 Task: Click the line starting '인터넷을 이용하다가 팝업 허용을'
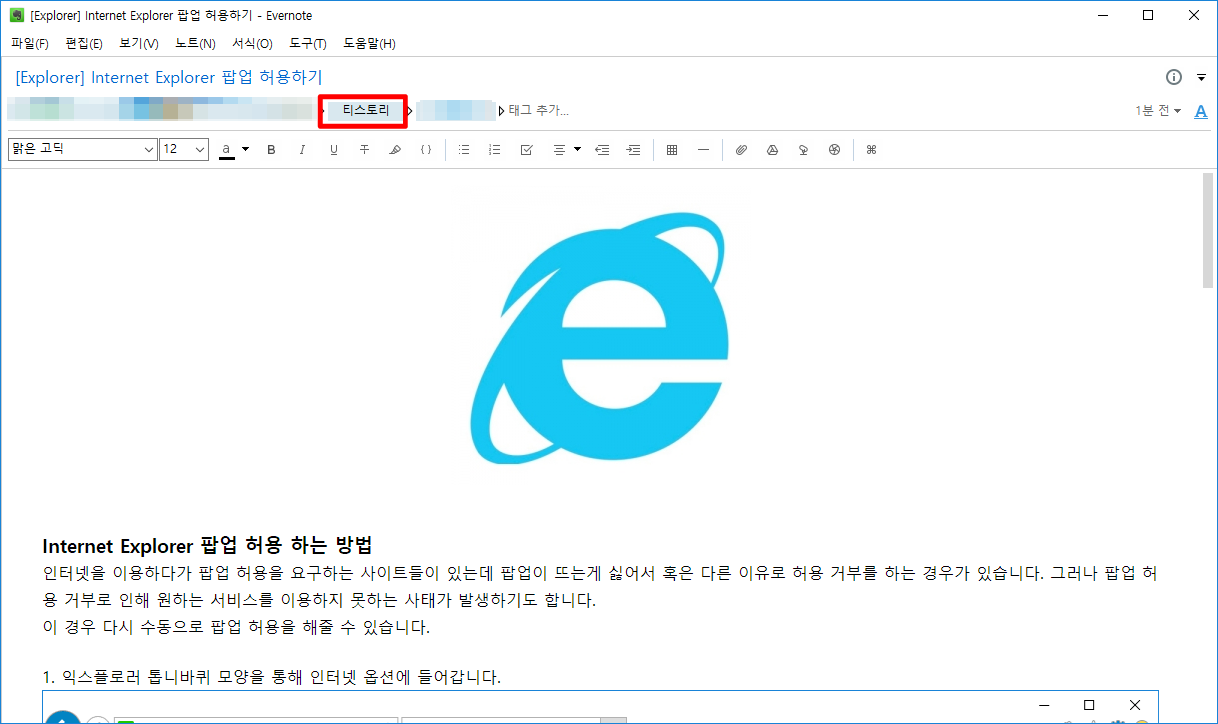point(600,574)
